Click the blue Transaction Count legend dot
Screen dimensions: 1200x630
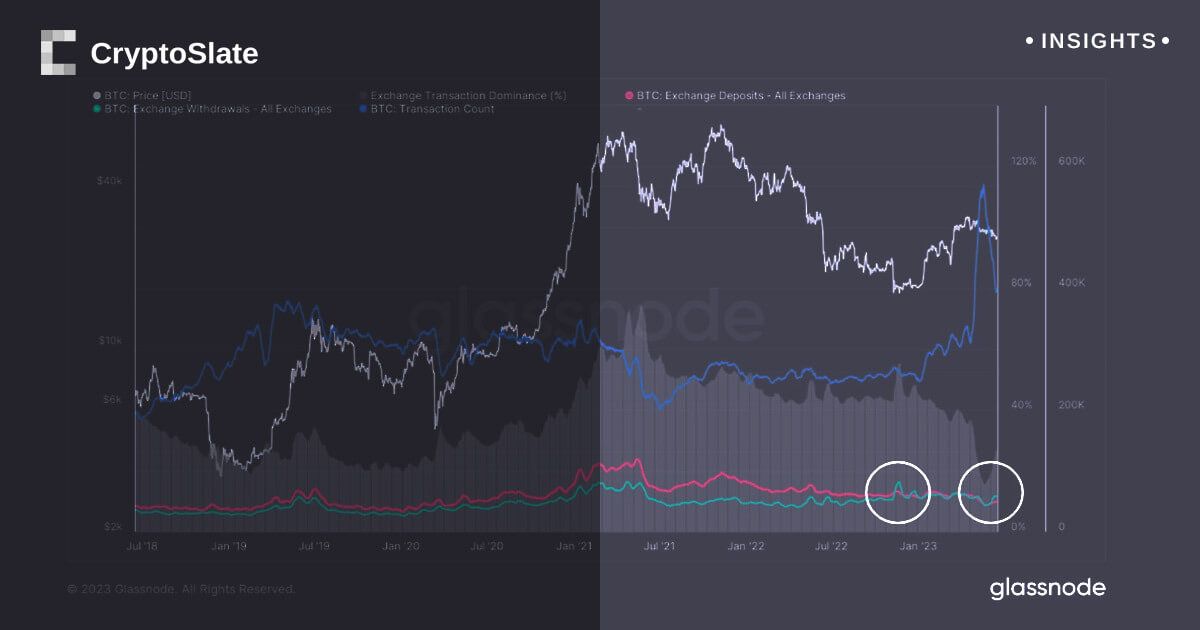[363, 109]
